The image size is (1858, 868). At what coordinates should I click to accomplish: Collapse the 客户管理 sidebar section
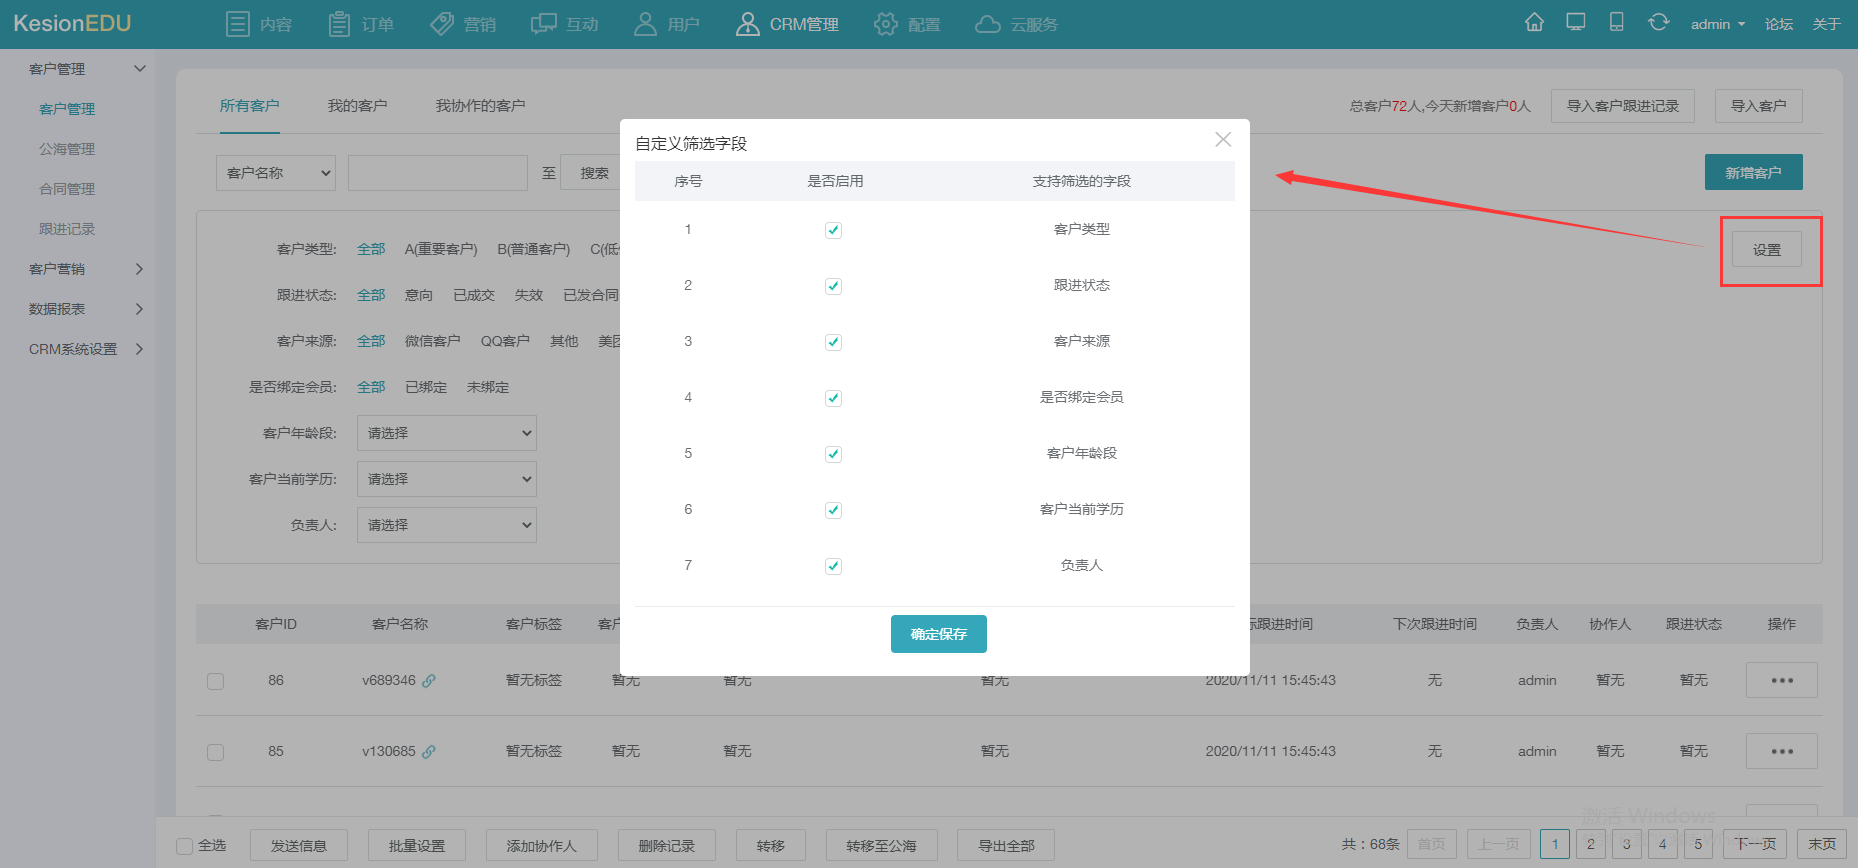coord(88,69)
